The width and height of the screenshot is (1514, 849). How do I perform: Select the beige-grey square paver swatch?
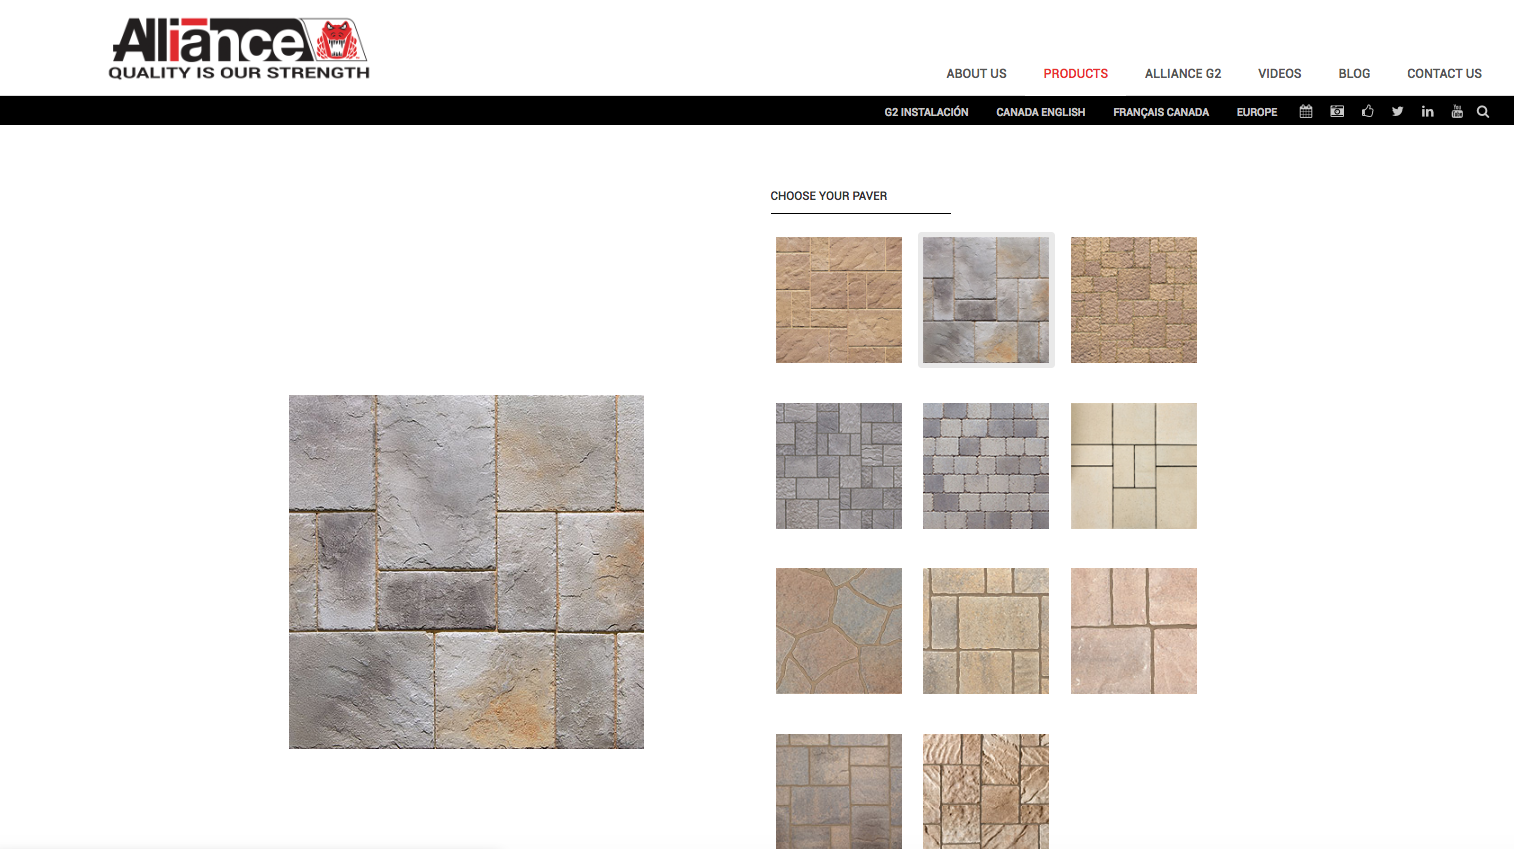[986, 631]
